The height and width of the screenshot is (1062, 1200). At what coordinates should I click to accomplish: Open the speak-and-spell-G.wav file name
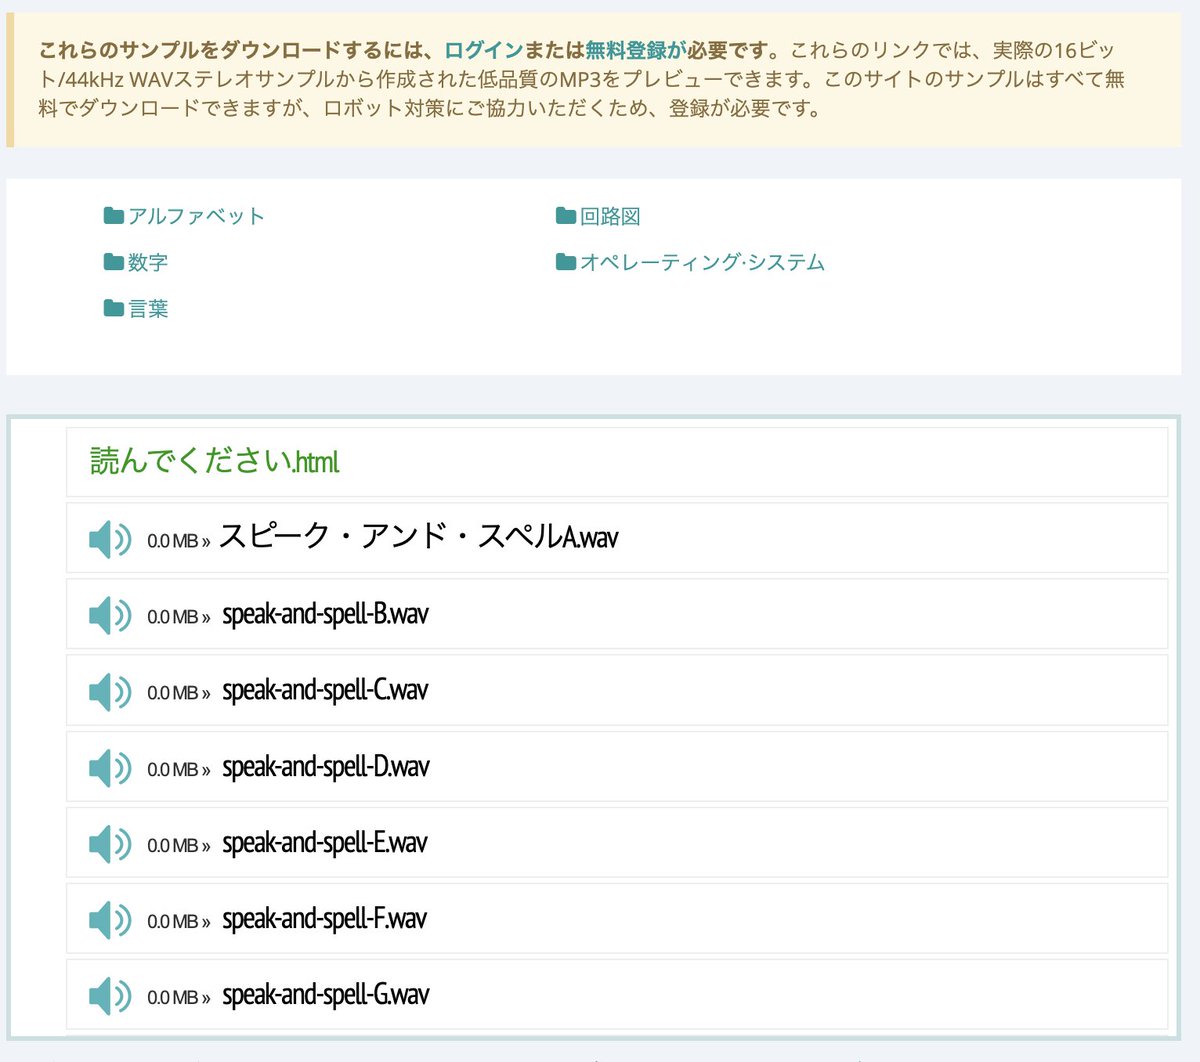point(326,995)
